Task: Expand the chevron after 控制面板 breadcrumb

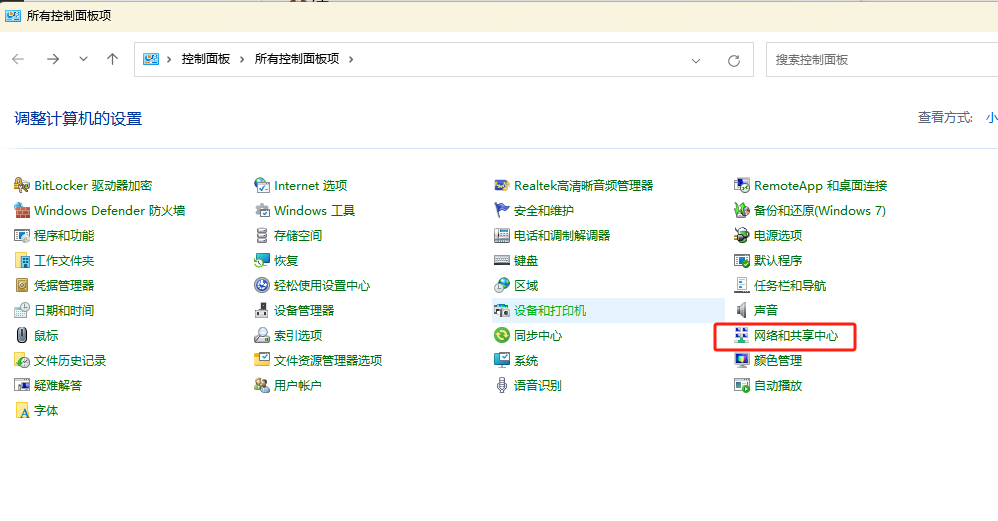Action: click(x=243, y=60)
